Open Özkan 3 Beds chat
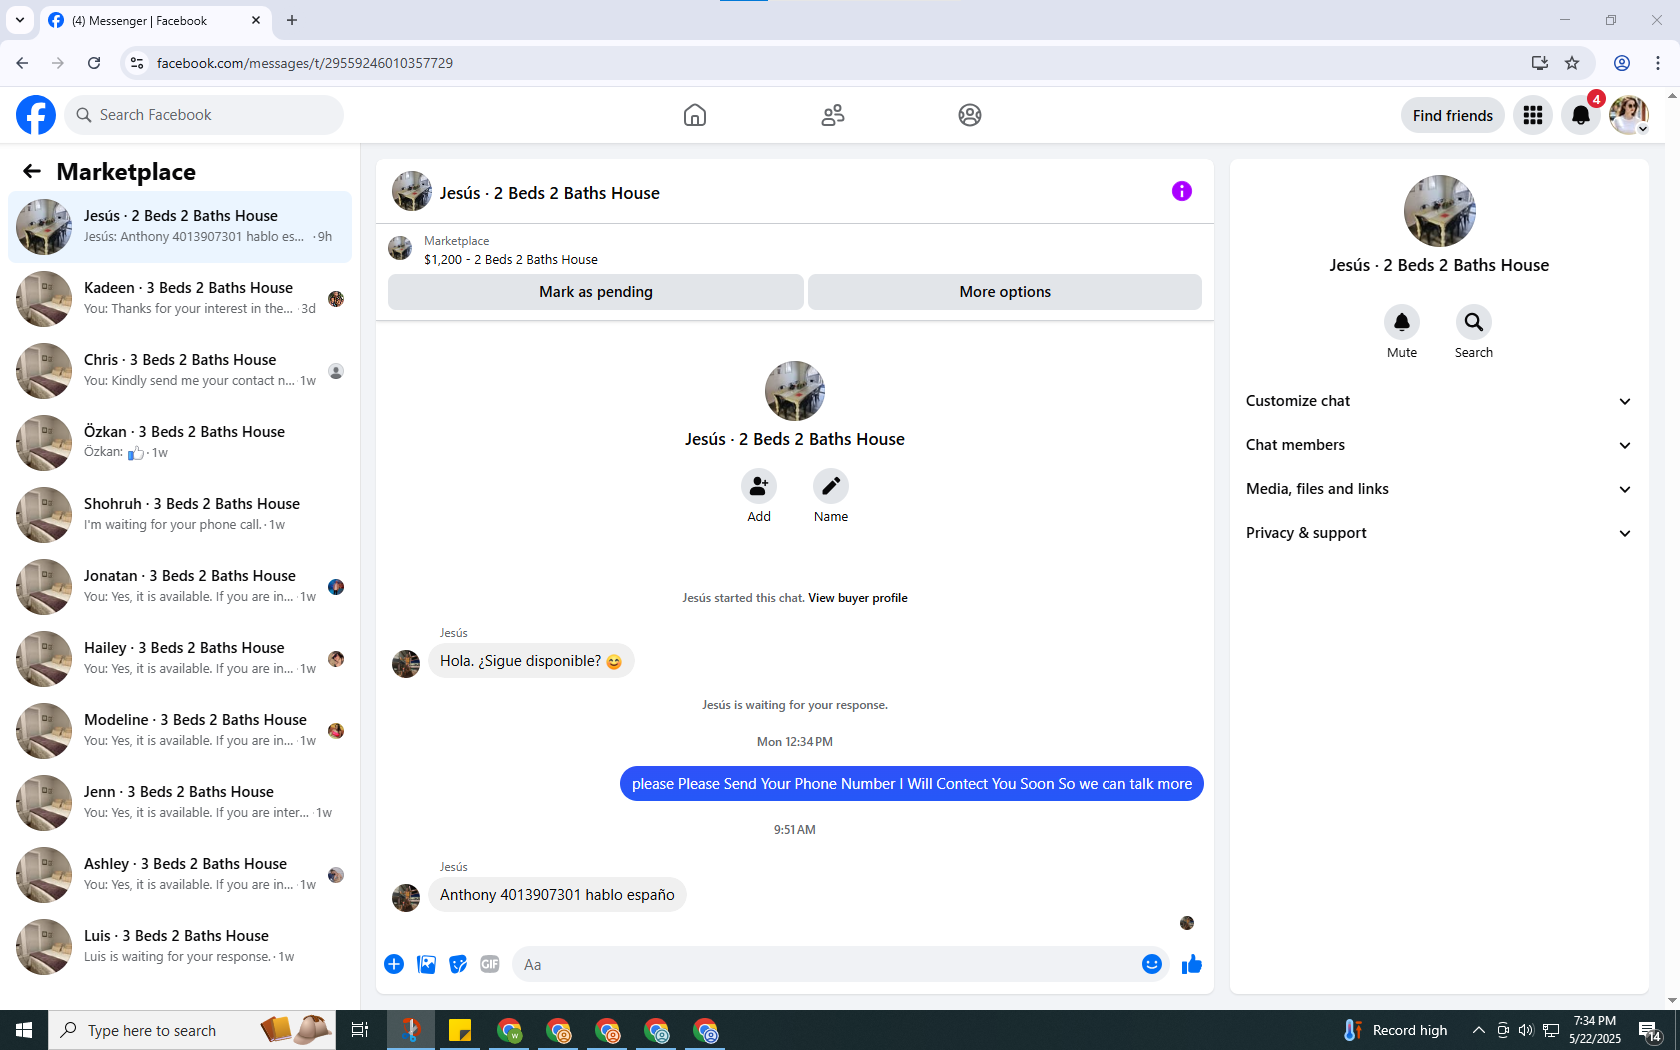The height and width of the screenshot is (1050, 1680). [180, 443]
